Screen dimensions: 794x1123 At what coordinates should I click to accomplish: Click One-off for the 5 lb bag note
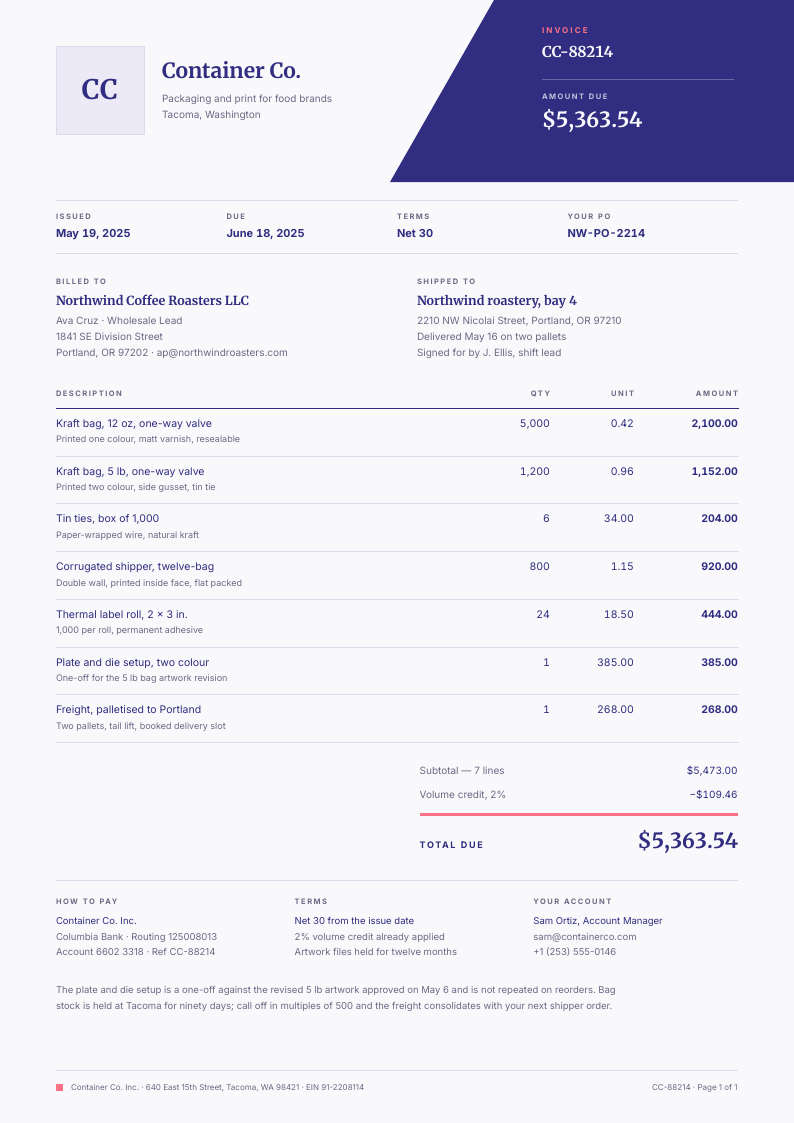tap(142, 678)
